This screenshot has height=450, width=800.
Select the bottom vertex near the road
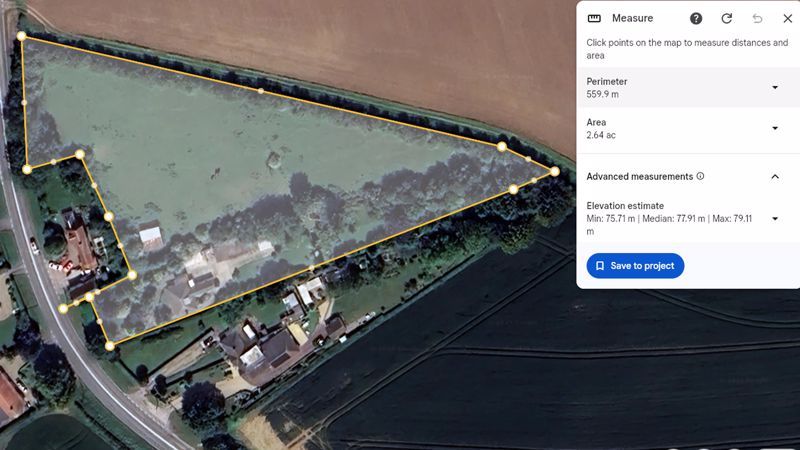tap(110, 346)
